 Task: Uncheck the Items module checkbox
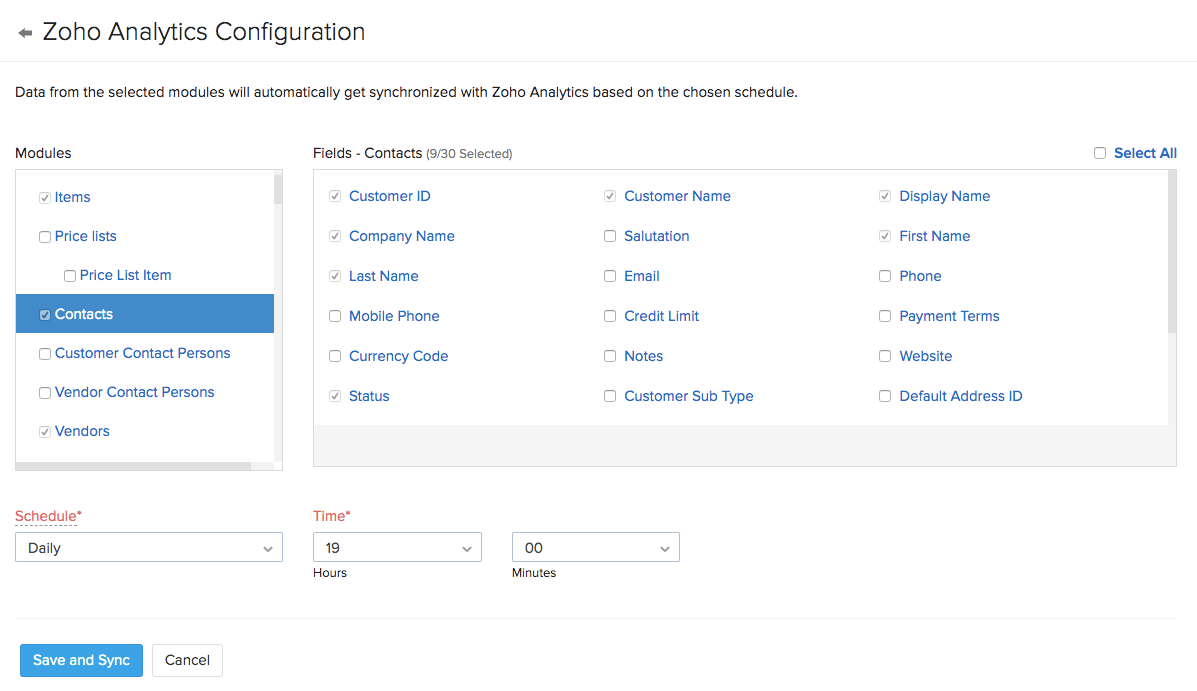tap(44, 197)
